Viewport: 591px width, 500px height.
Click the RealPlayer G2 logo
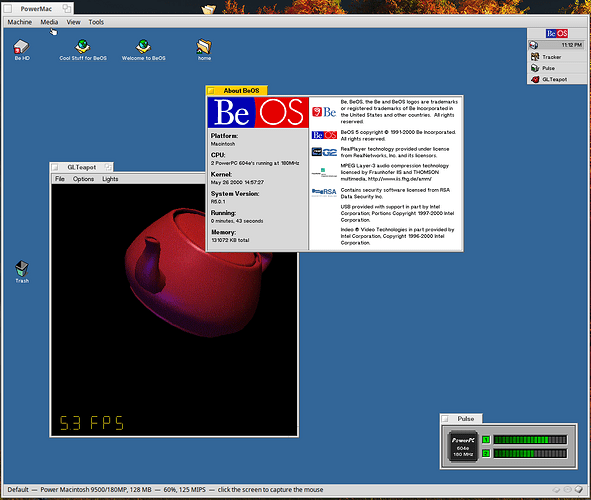(x=324, y=152)
